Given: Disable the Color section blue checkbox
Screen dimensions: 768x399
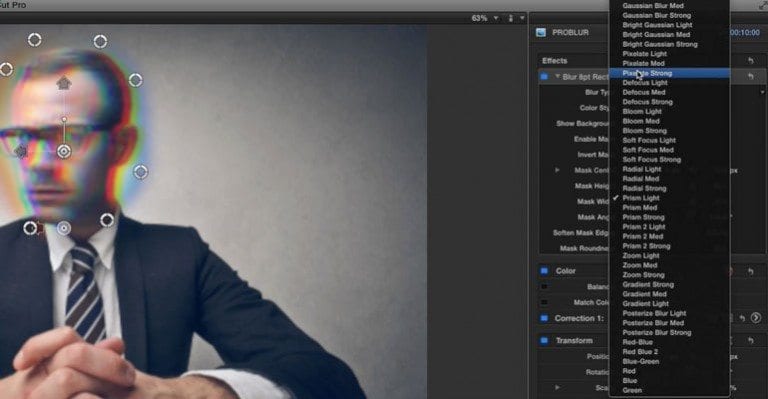Looking at the screenshot, I should pos(544,271).
